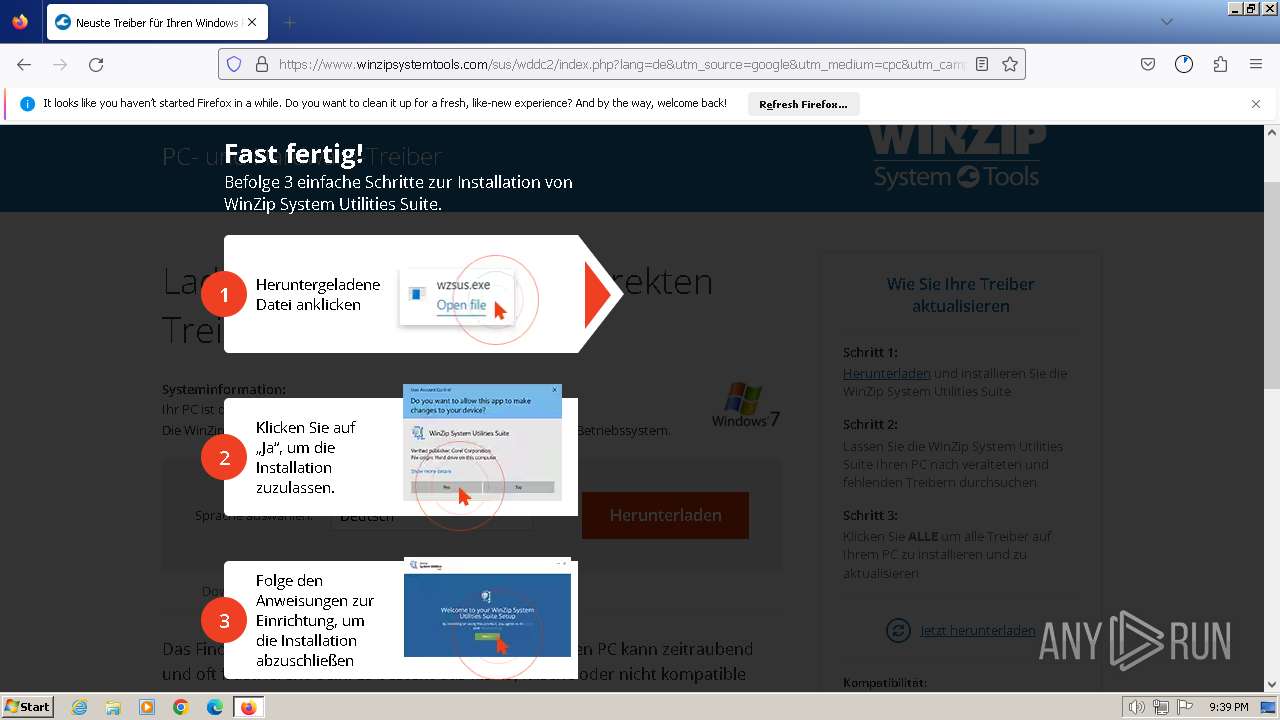Image resolution: width=1280 pixels, height=720 pixels.
Task: Click the Refresh Firefox button
Action: tap(803, 104)
